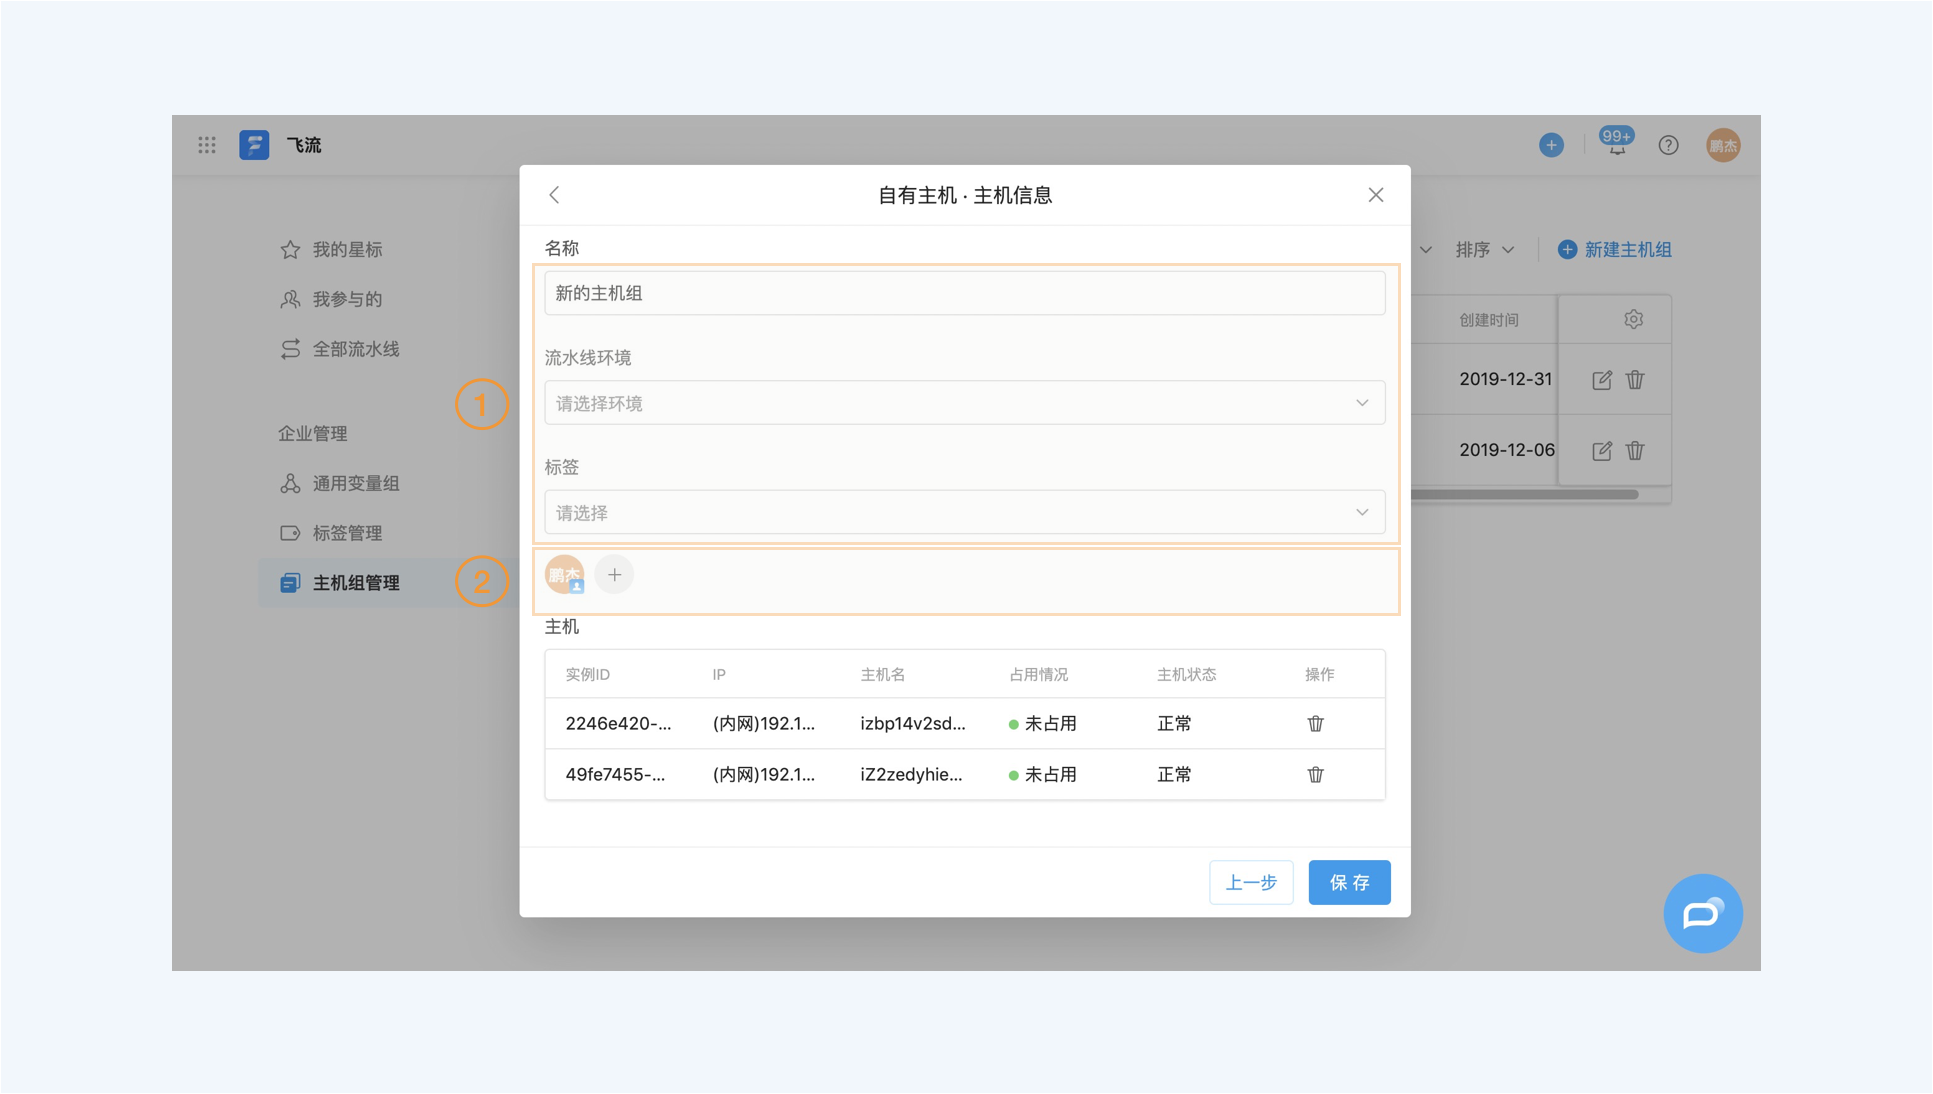Click the 名称 input field
This screenshot has height=1094, width=1933.
coord(965,293)
